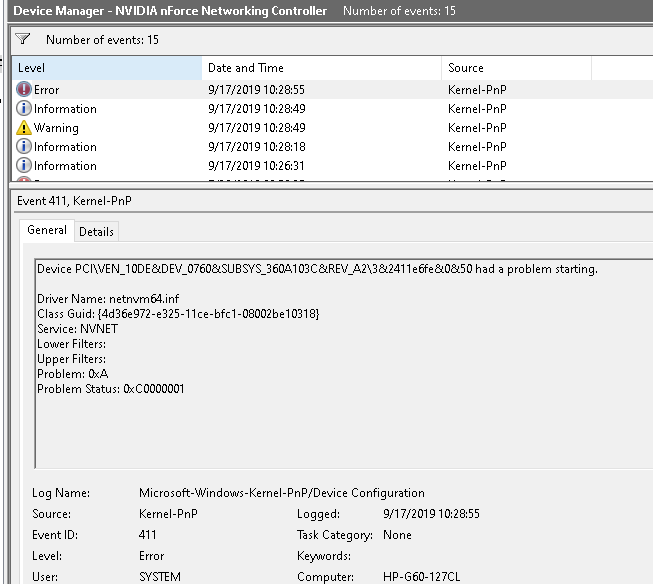Click the Problem: 0xA line

coord(73,374)
